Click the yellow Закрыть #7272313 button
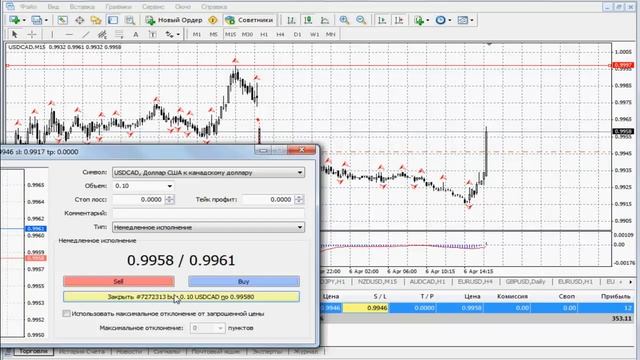The height and width of the screenshot is (360, 640). (x=181, y=297)
